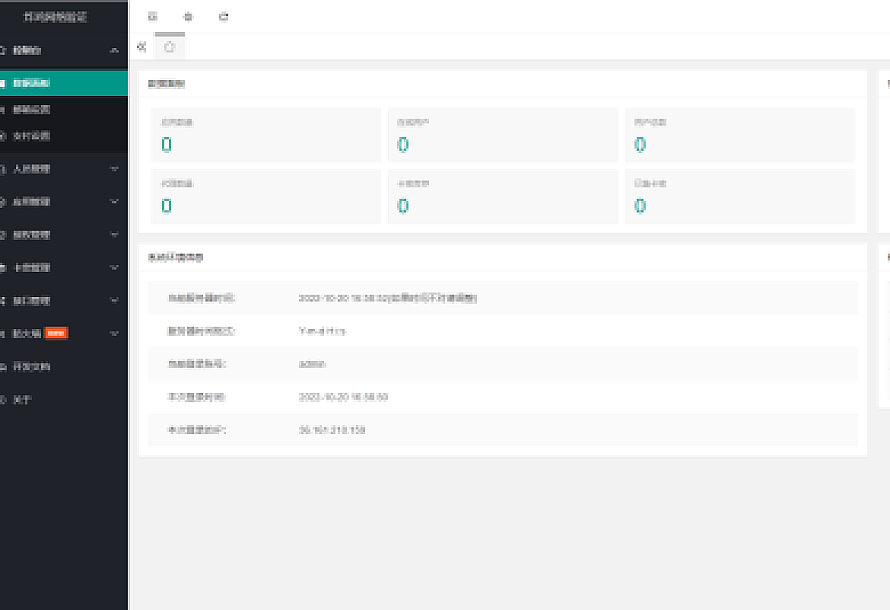Click the middle icon between collapse and refresh
Viewport: 890px width, 610px height.
click(188, 17)
